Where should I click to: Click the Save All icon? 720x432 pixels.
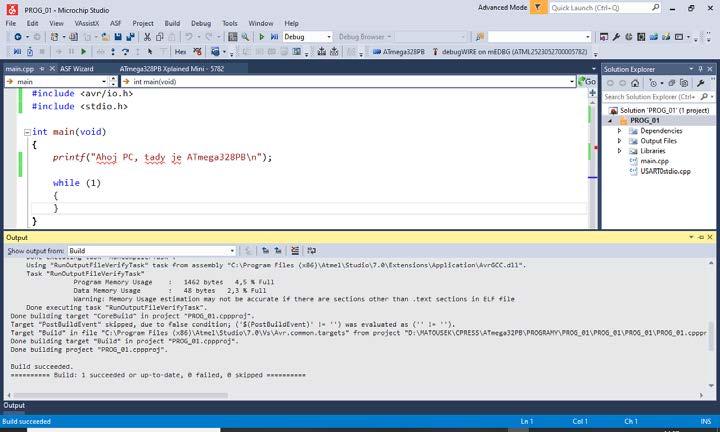click(130, 37)
